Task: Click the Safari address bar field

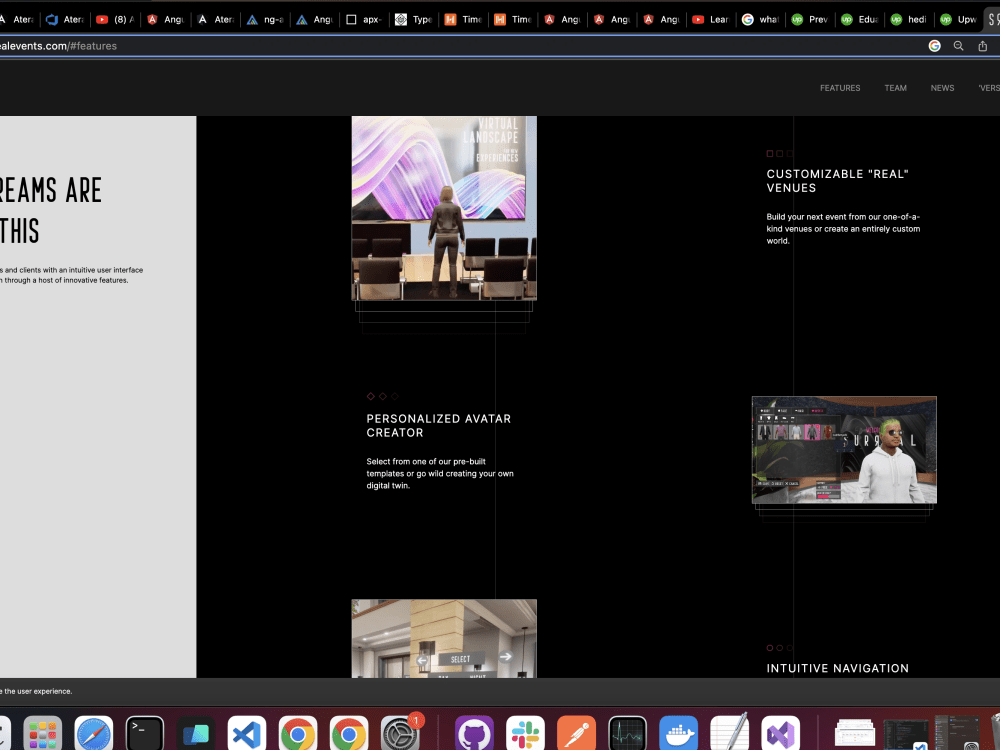Action: click(x=400, y=45)
